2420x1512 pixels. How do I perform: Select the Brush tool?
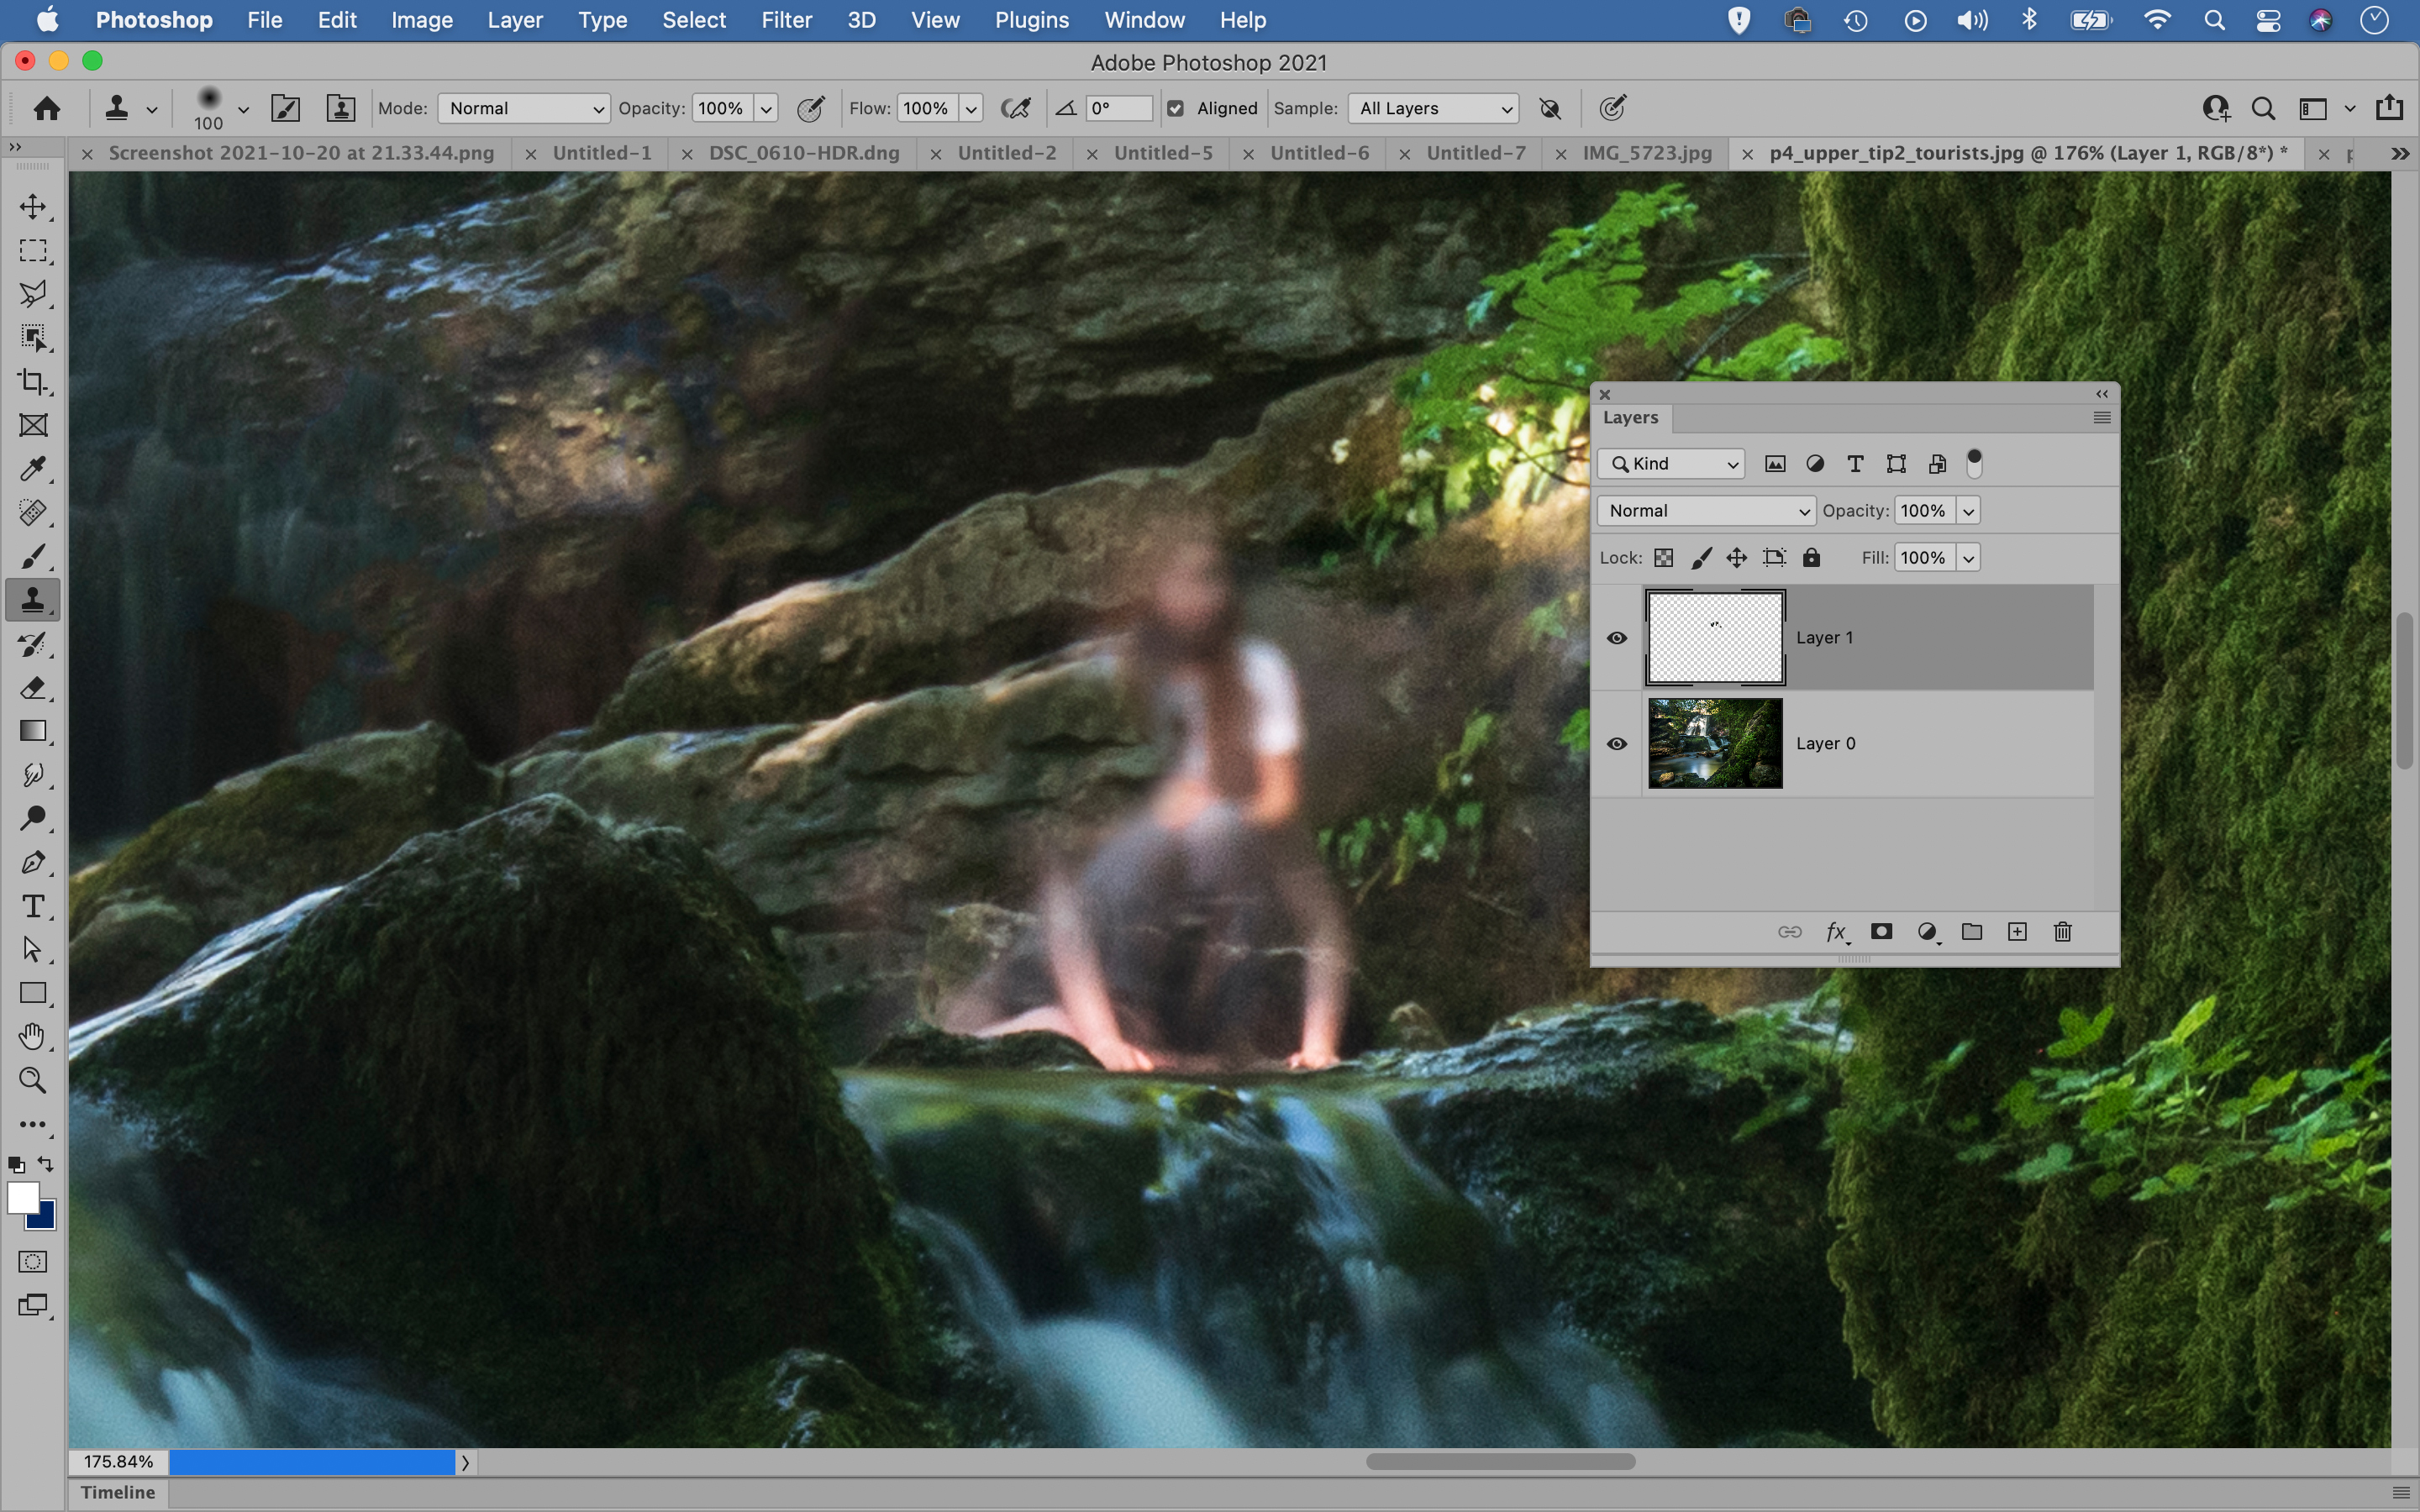point(33,556)
